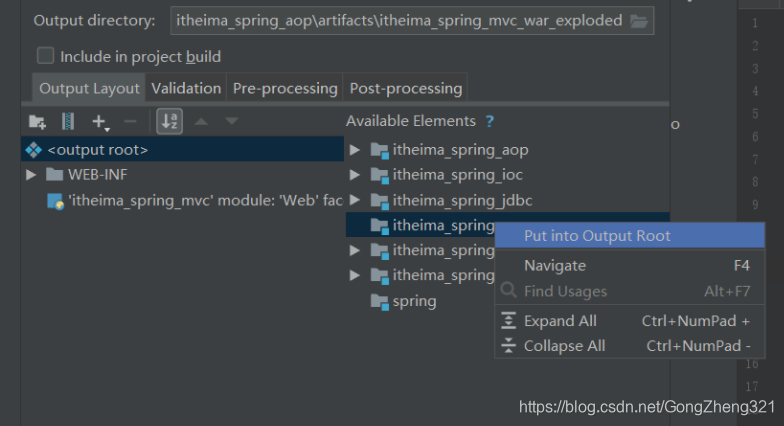This screenshot has height=426, width=784.
Task: Click the Available Elements help question mark
Action: coord(490,121)
